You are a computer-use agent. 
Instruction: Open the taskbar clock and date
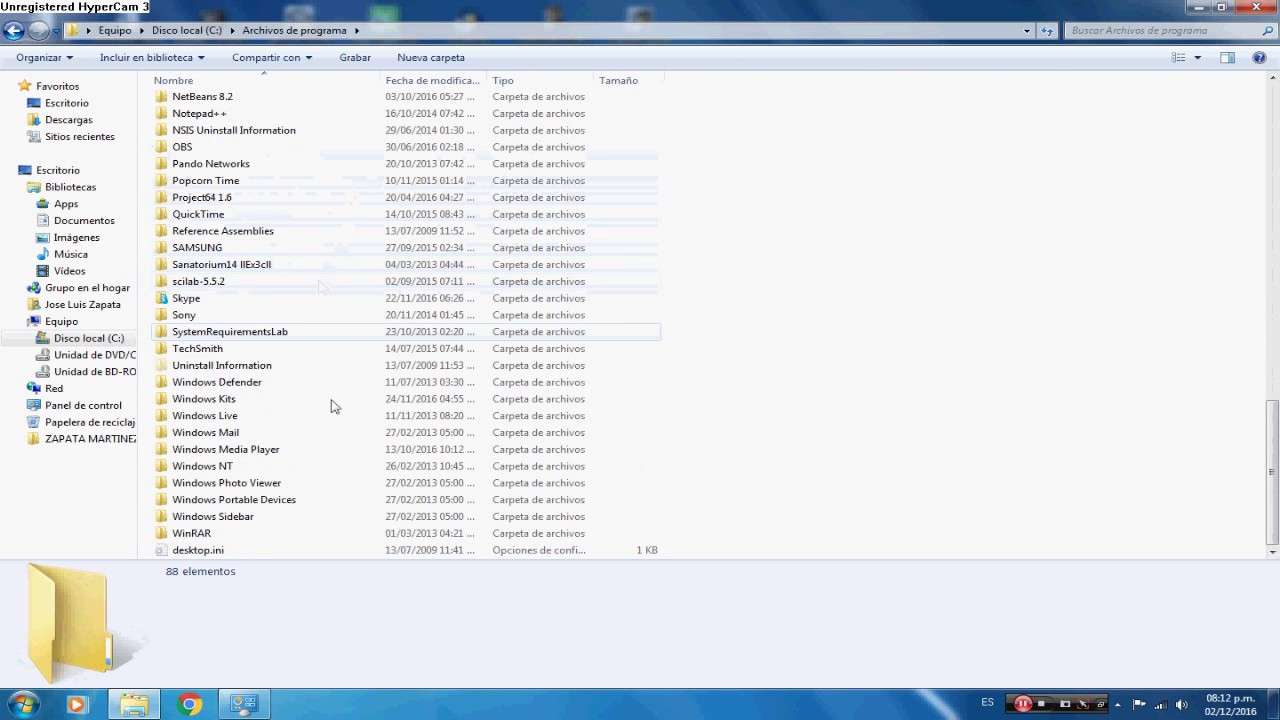tap(1230, 704)
